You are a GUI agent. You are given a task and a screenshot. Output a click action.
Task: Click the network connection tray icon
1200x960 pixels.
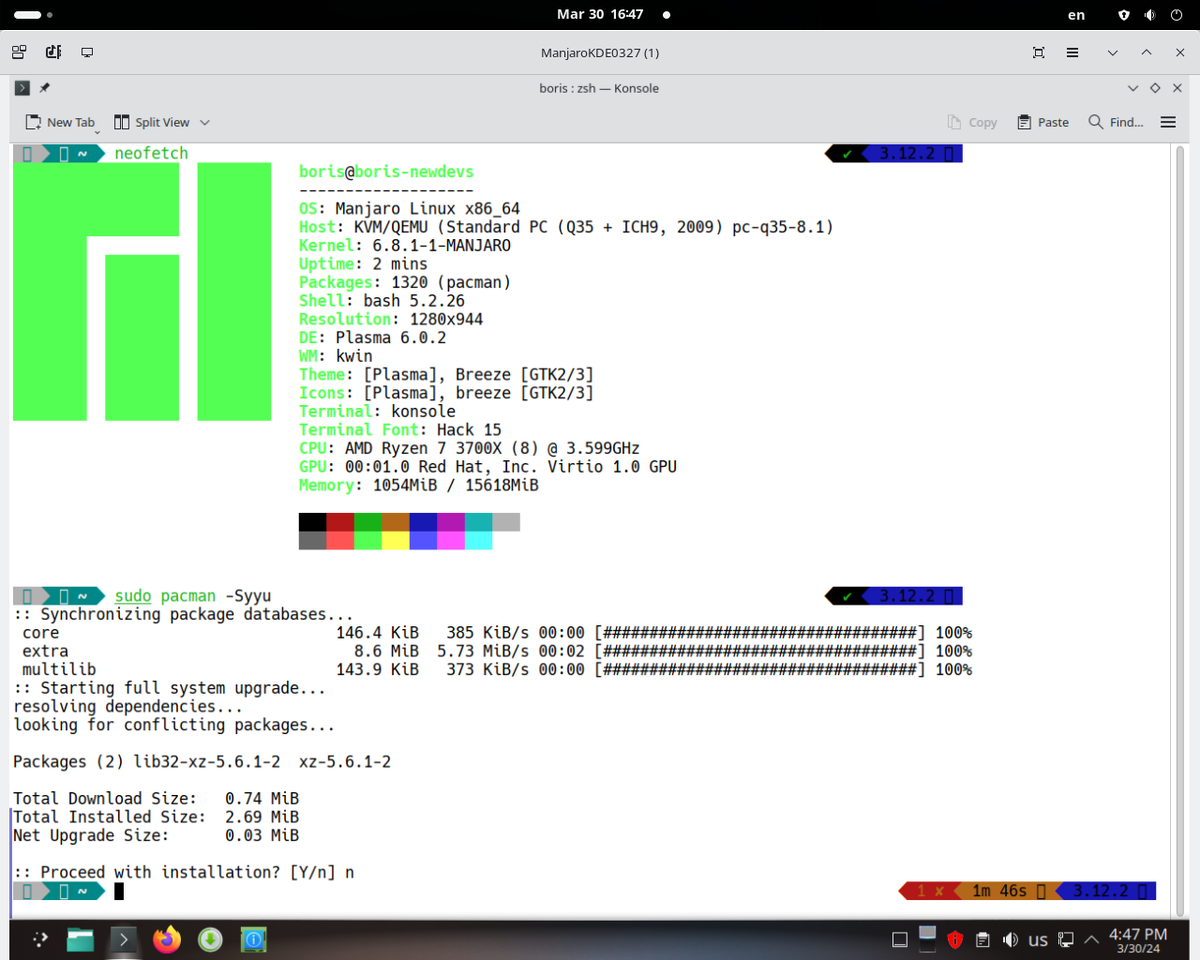[1066, 940]
